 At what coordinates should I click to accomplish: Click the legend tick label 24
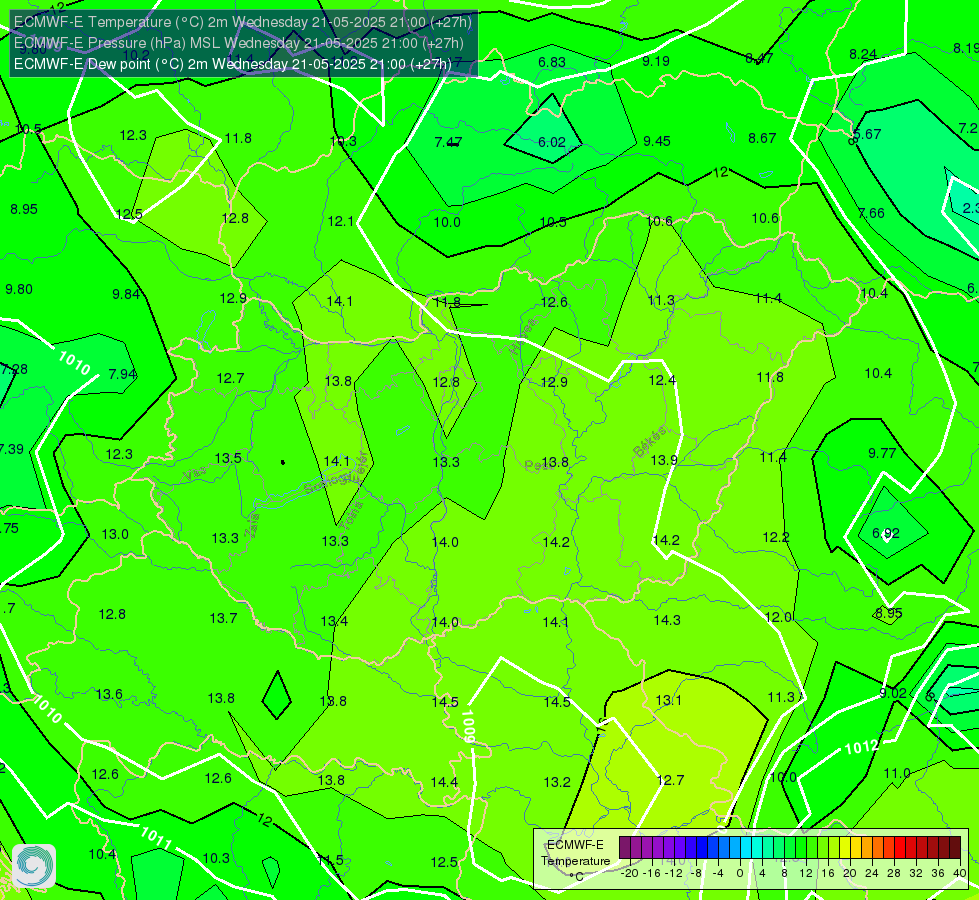click(x=872, y=873)
